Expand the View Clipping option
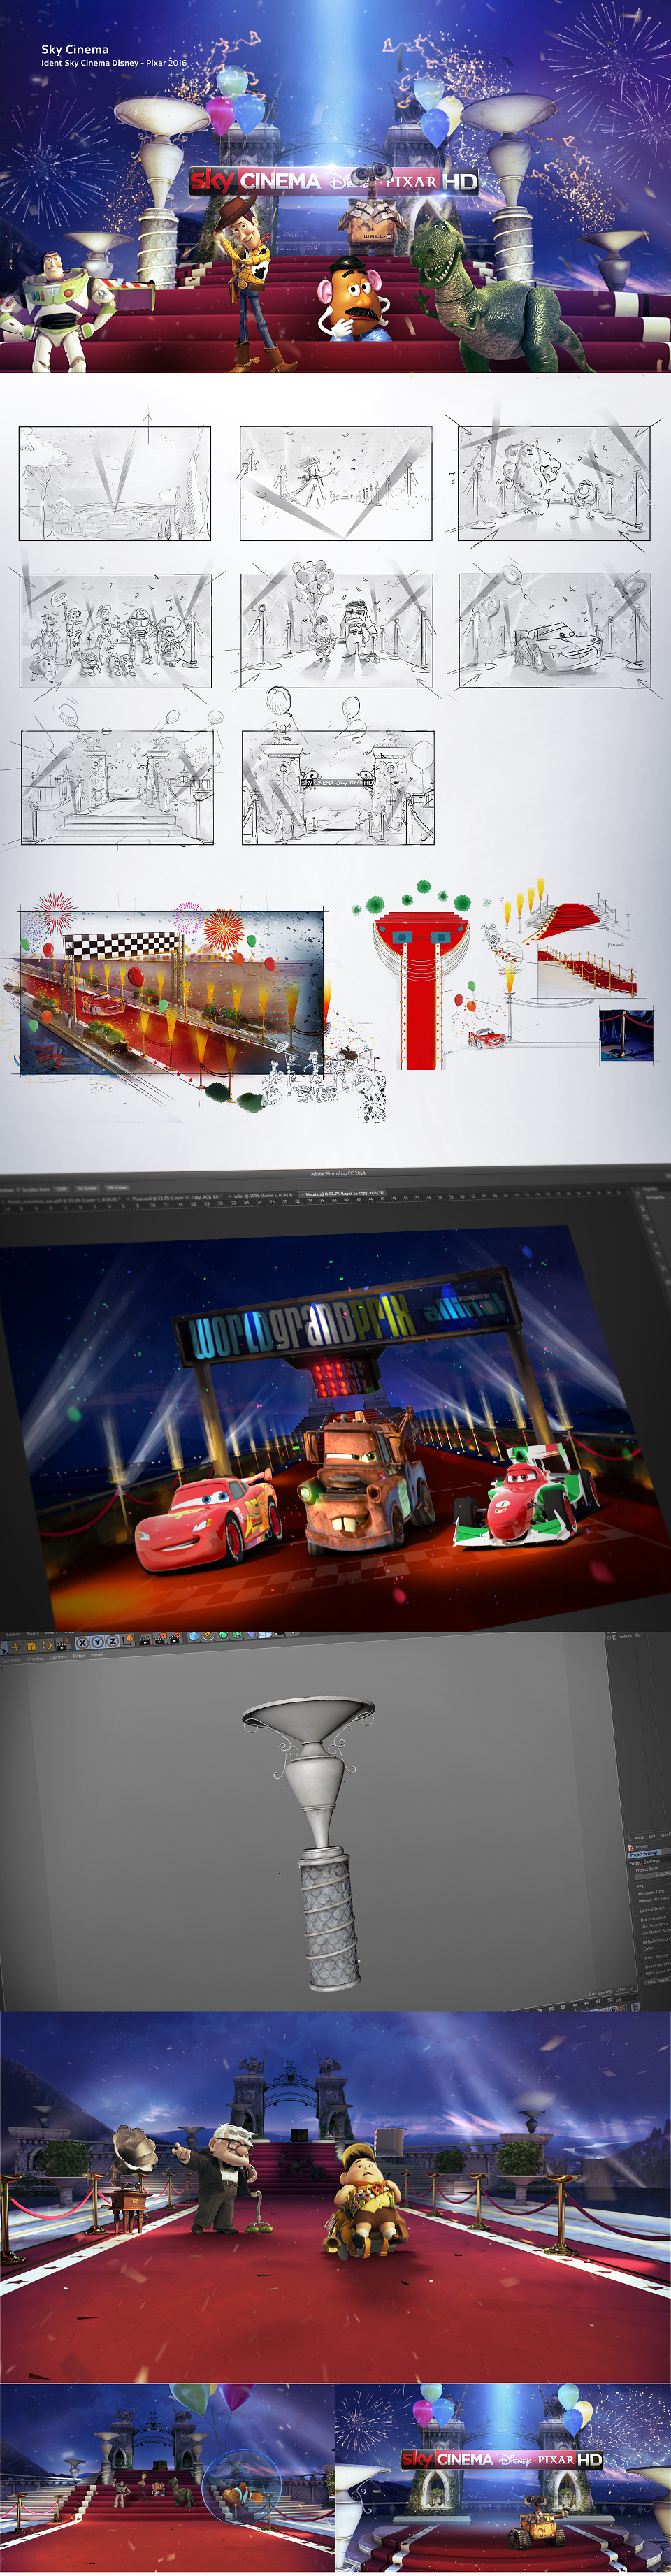Viewport: 671px width, 2576px height. pos(655,1956)
